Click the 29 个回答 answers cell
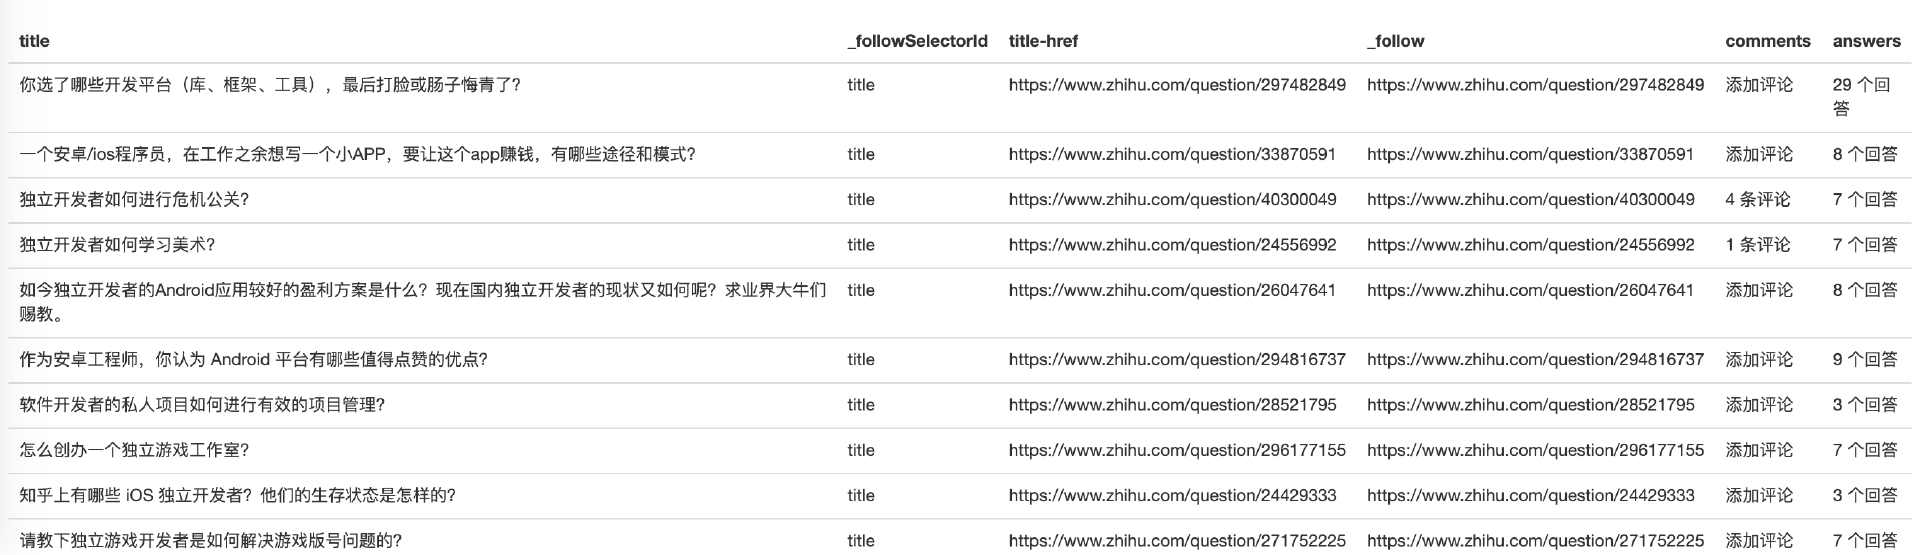This screenshot has width=1920, height=555. 1861,97
